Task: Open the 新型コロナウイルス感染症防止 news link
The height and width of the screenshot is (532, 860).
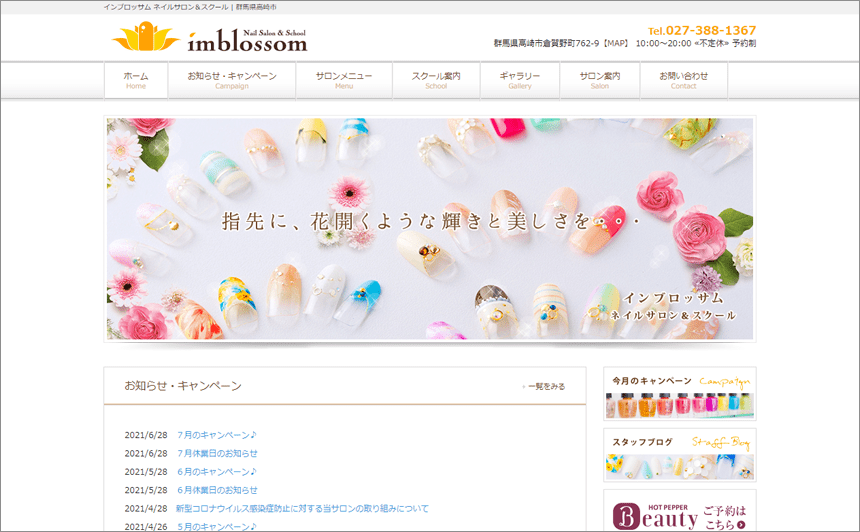Action: [x=302, y=508]
